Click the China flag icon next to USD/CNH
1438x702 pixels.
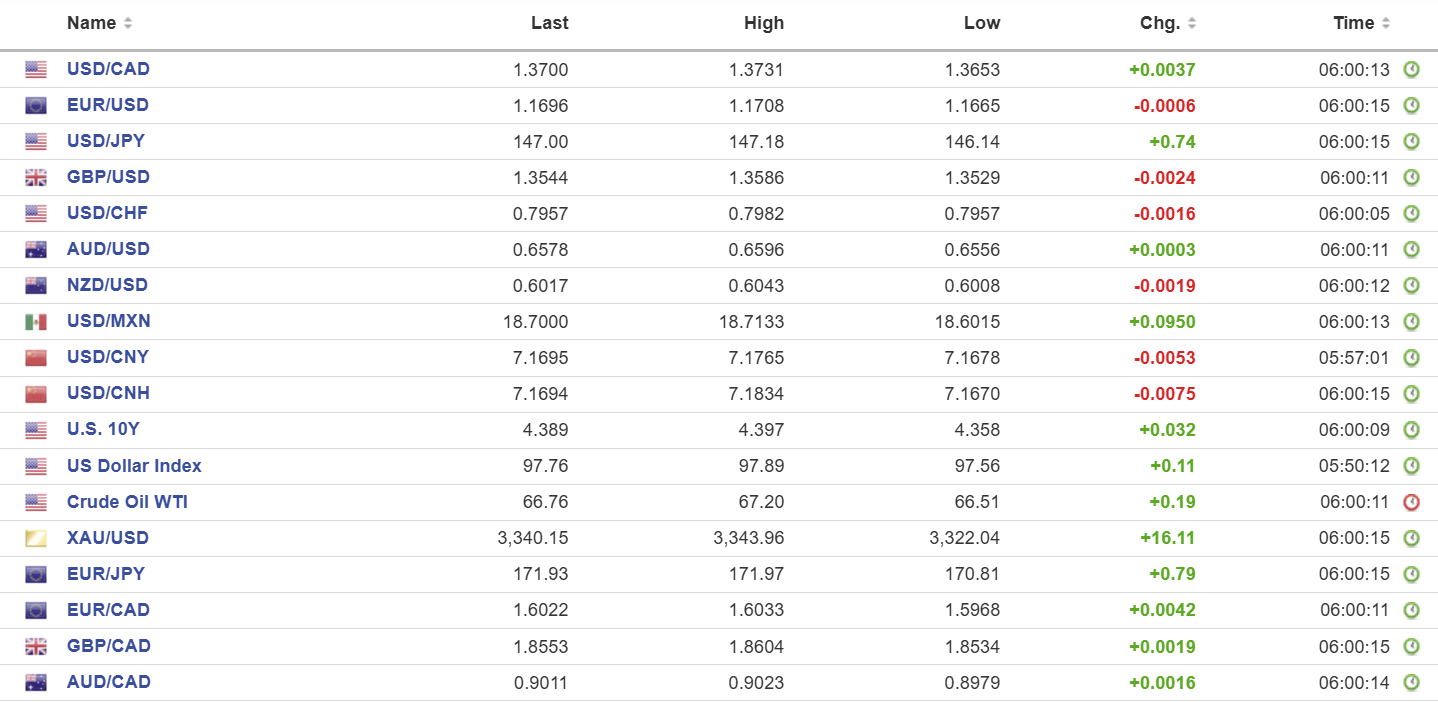pyautogui.click(x=36, y=395)
